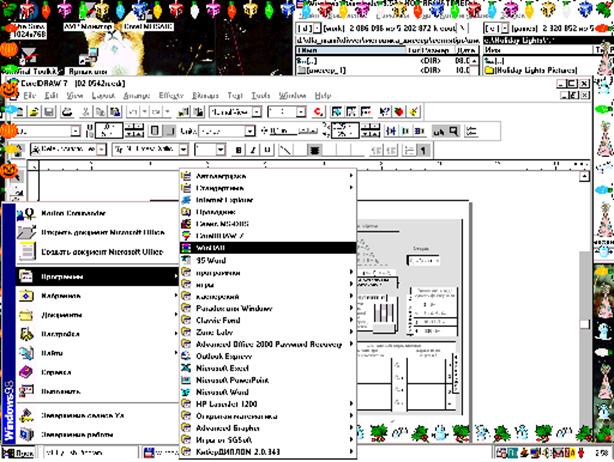Click AVP Монитор desktop icon
Image resolution: width=614 pixels, height=462 pixels.
pos(88,27)
